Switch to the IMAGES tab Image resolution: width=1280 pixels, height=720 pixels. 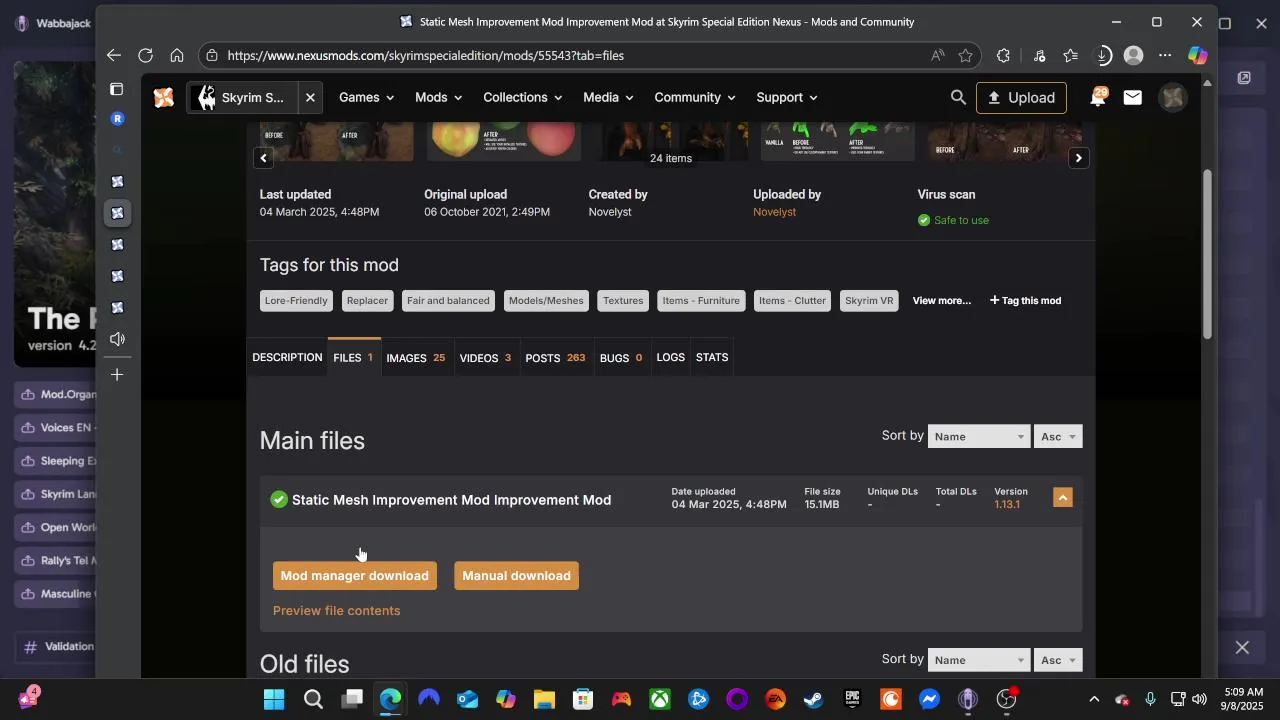(416, 358)
